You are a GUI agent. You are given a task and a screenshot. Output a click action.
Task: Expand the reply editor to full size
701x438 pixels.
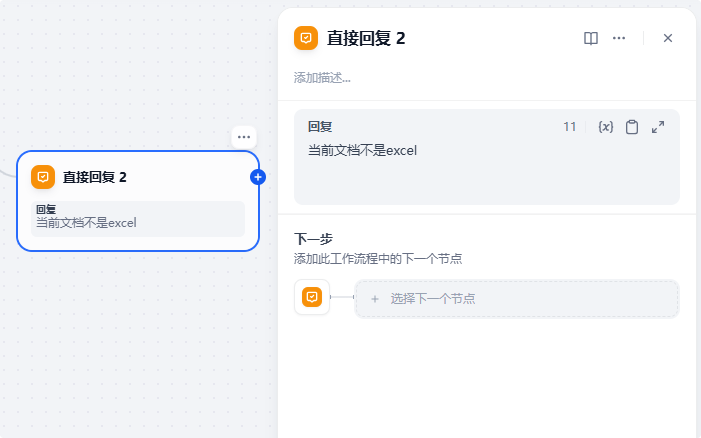658,127
